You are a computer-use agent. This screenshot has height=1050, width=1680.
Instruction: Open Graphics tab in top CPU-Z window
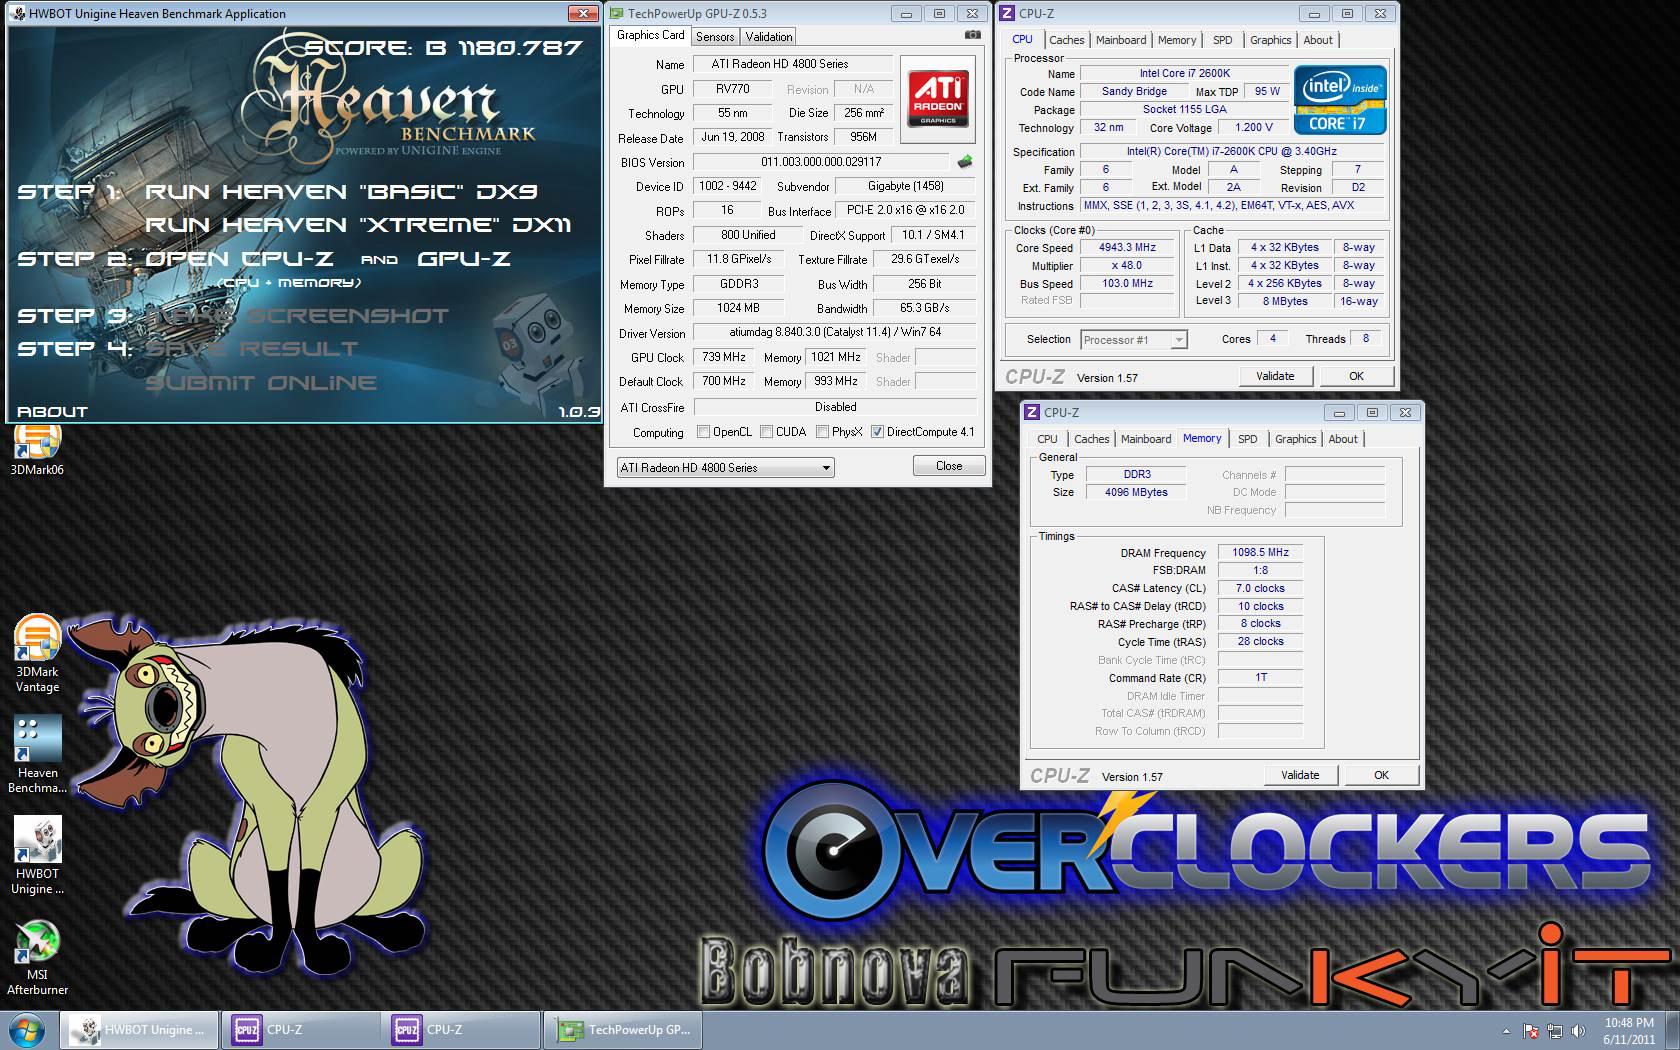pyautogui.click(x=1270, y=40)
